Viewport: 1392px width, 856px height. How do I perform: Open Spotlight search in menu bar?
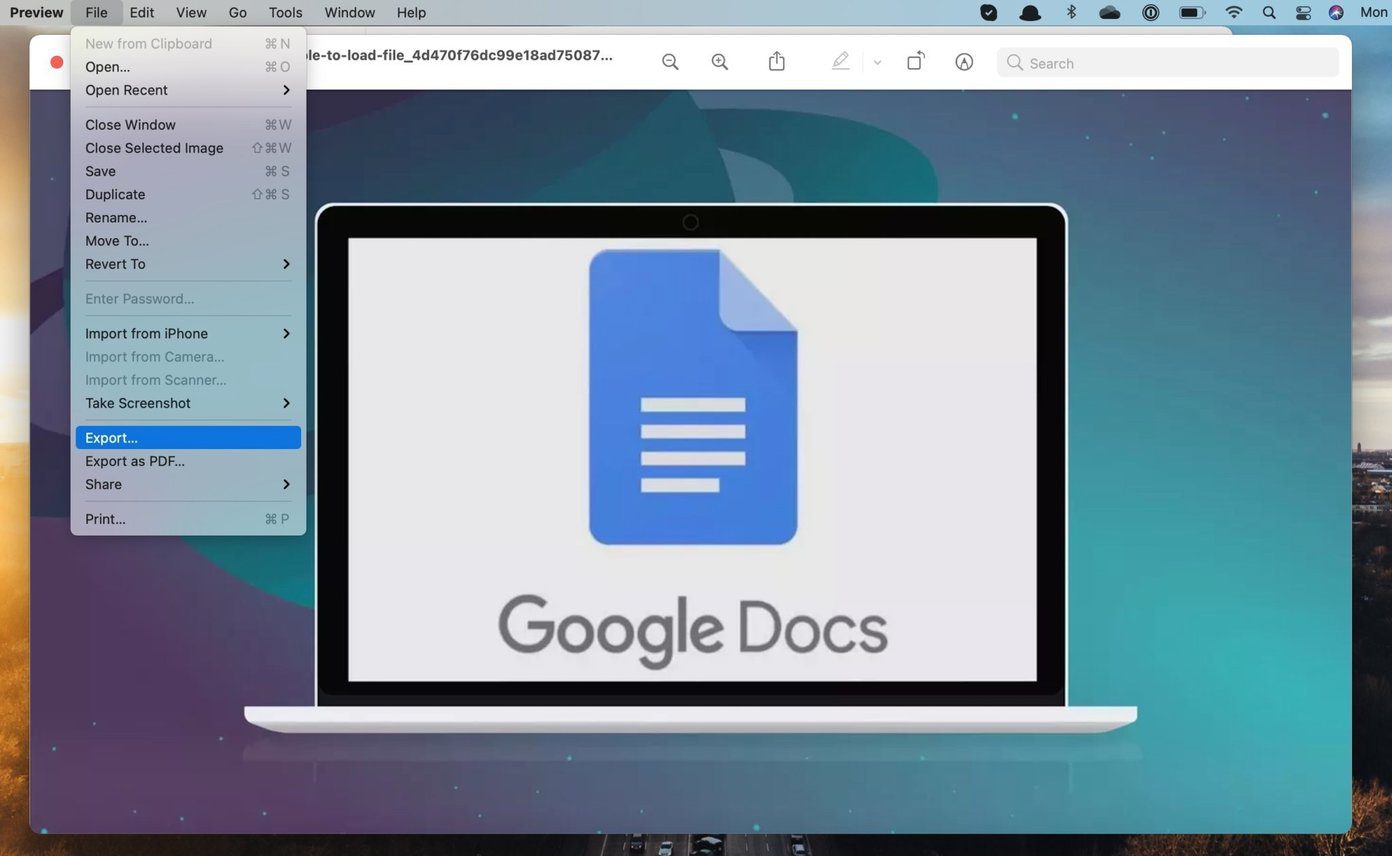(x=1269, y=13)
